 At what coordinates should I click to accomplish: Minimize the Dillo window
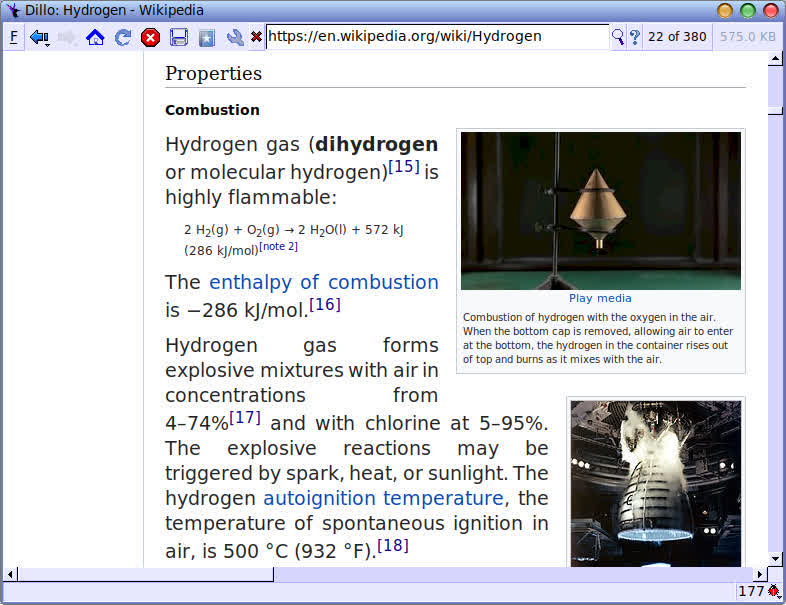coord(724,11)
